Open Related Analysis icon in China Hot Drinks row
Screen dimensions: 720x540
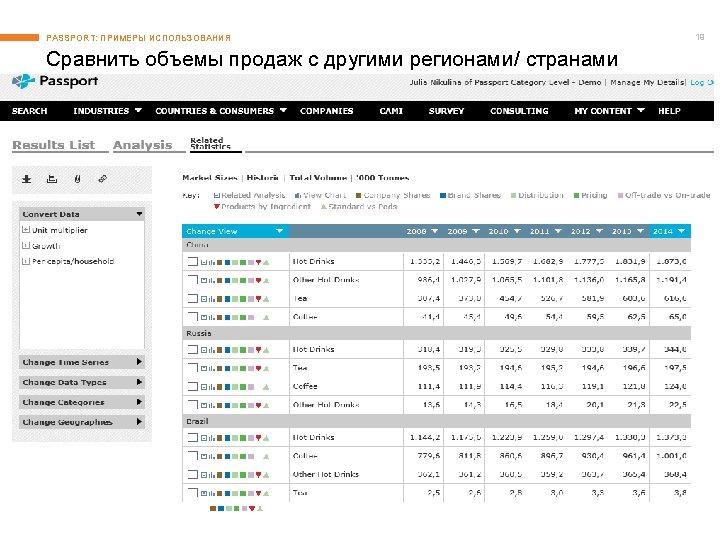[204, 262]
